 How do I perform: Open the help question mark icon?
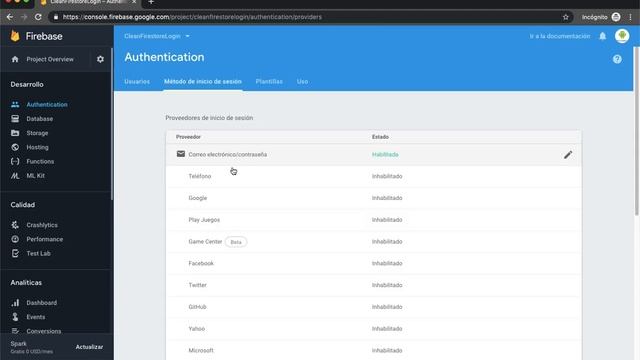pyautogui.click(x=617, y=59)
